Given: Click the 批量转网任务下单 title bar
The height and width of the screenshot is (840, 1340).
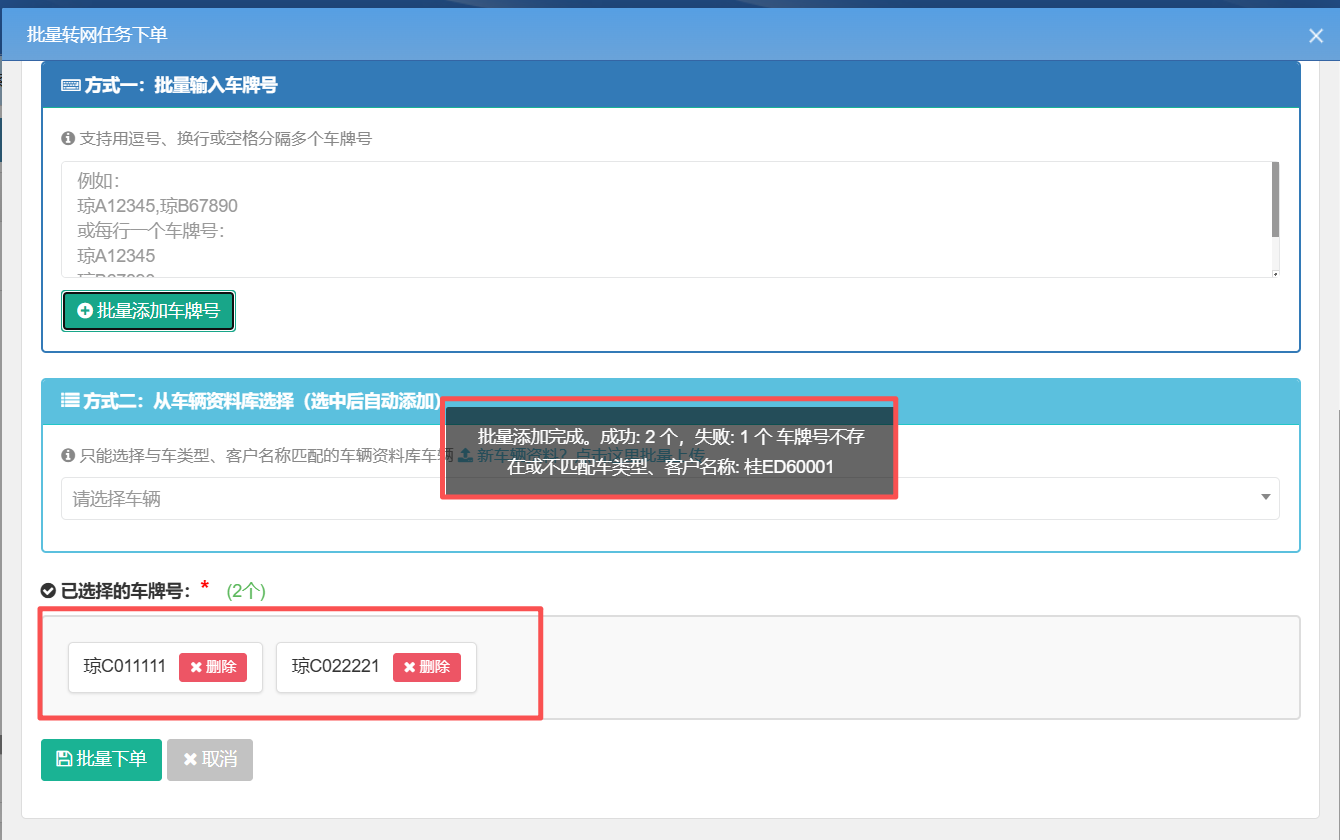Looking at the screenshot, I should pyautogui.click(x=600, y=36).
